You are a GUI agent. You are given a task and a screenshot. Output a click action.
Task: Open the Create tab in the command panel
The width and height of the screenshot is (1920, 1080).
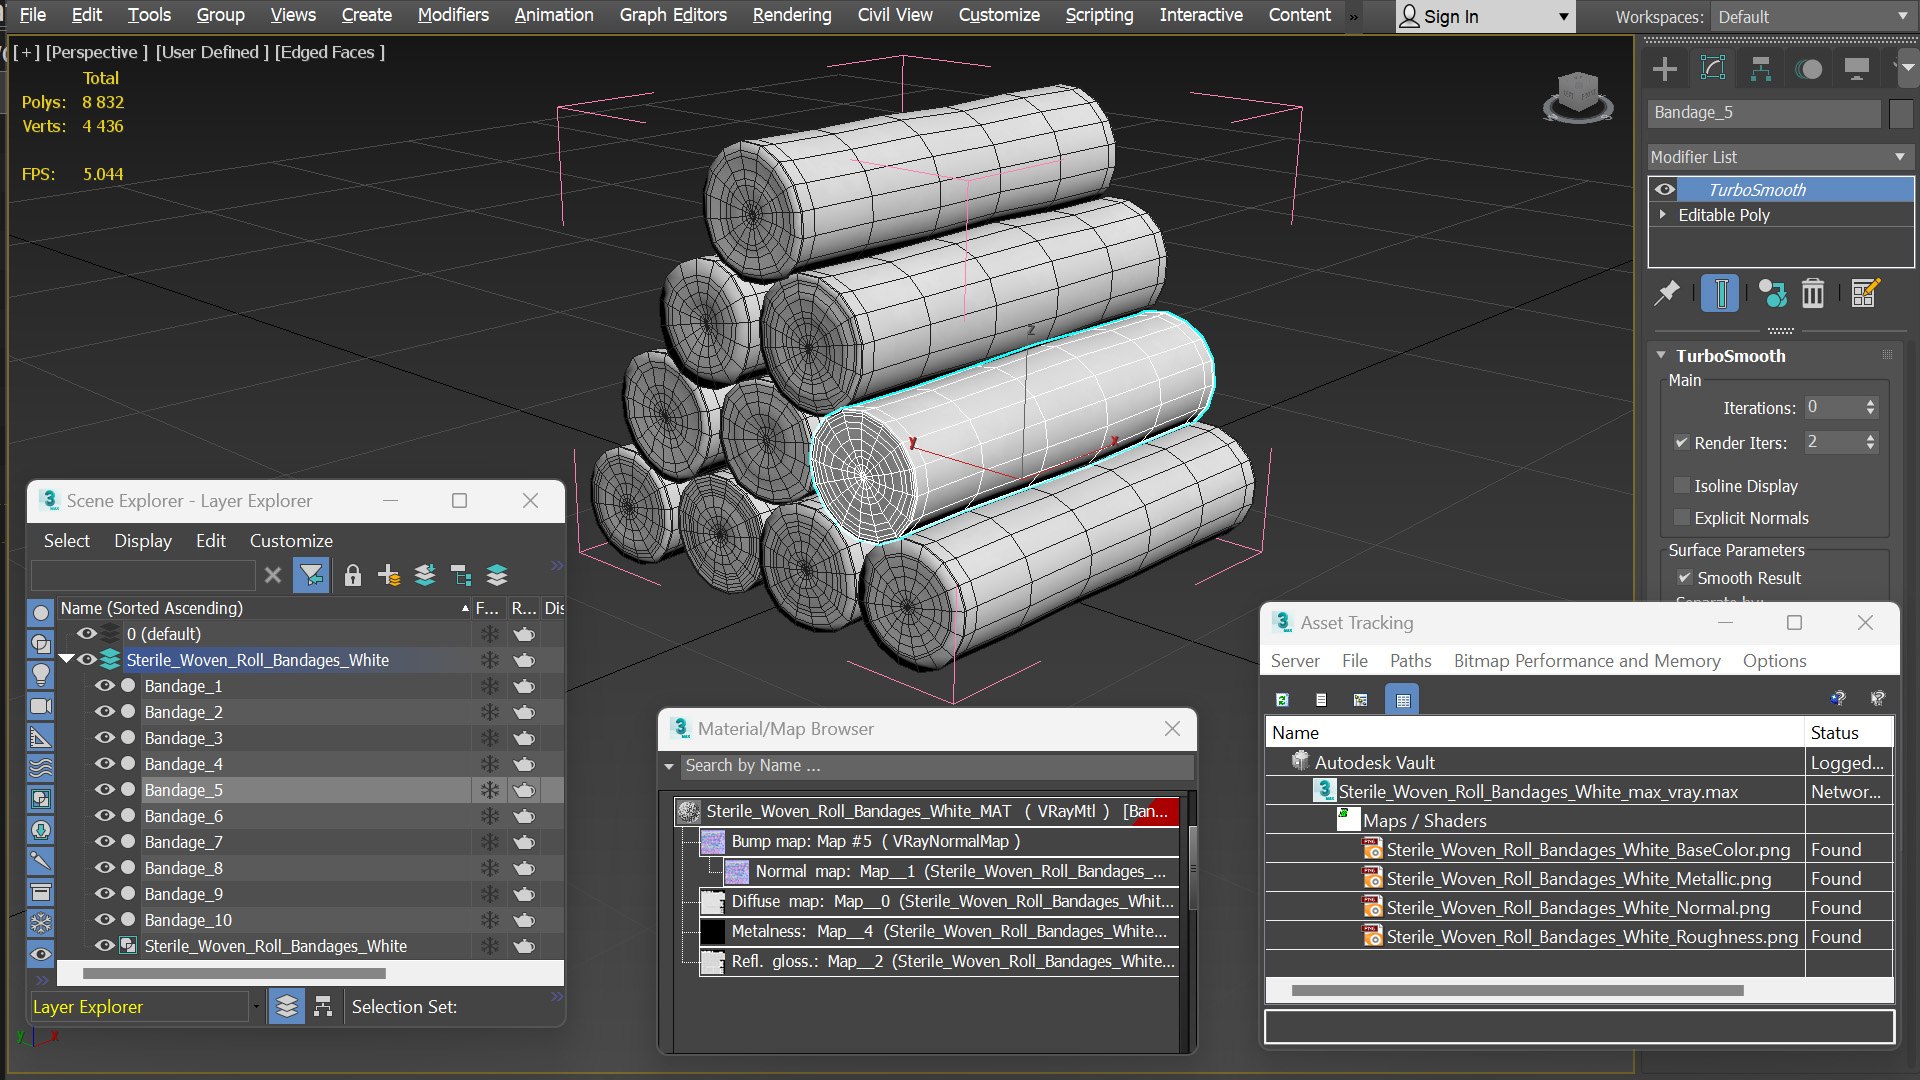1665,69
